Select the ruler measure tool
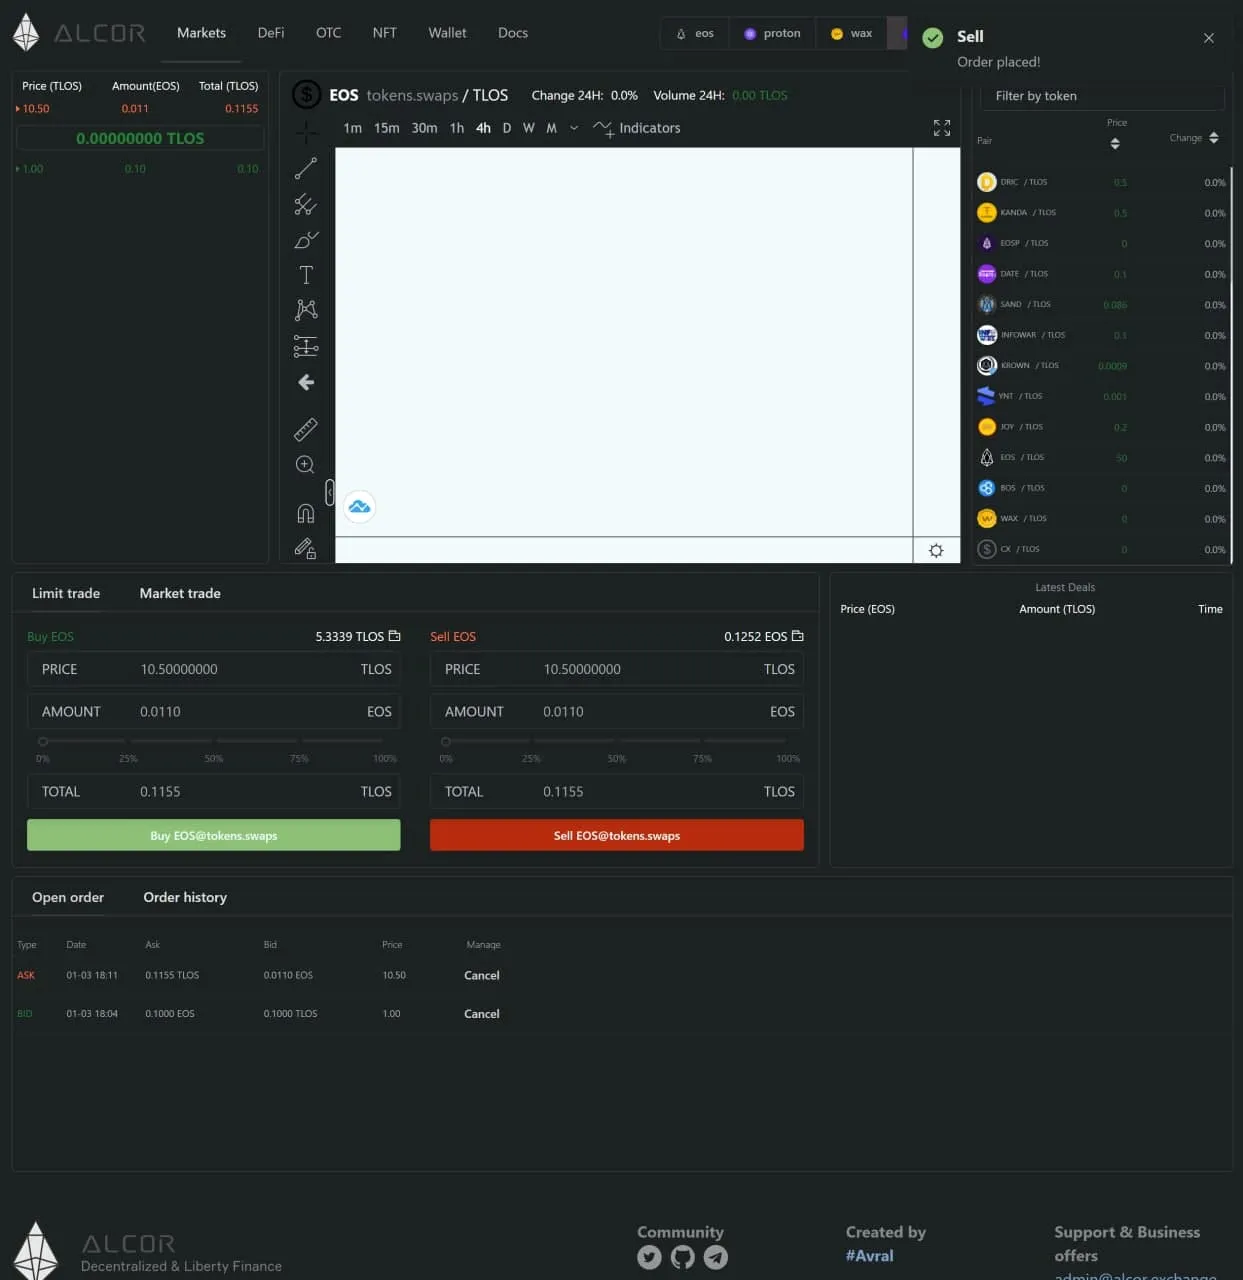This screenshot has width=1243, height=1280. [306, 429]
